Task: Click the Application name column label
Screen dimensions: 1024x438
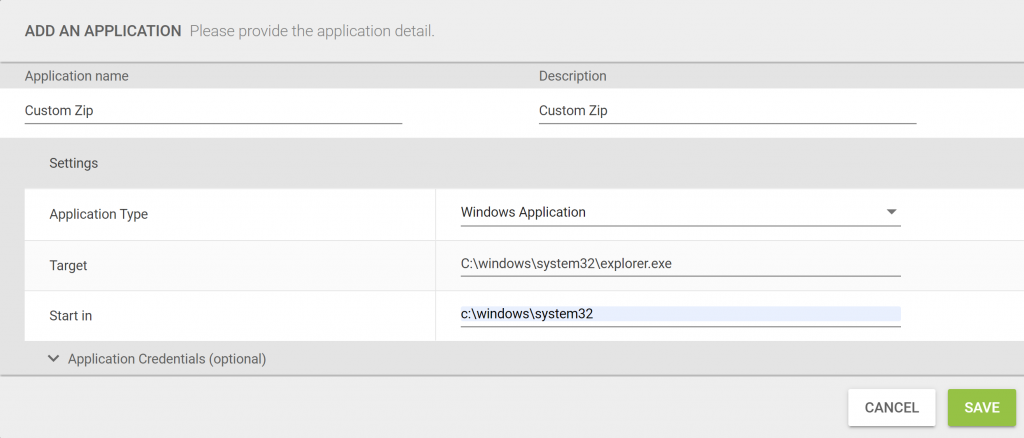Action: [76, 76]
